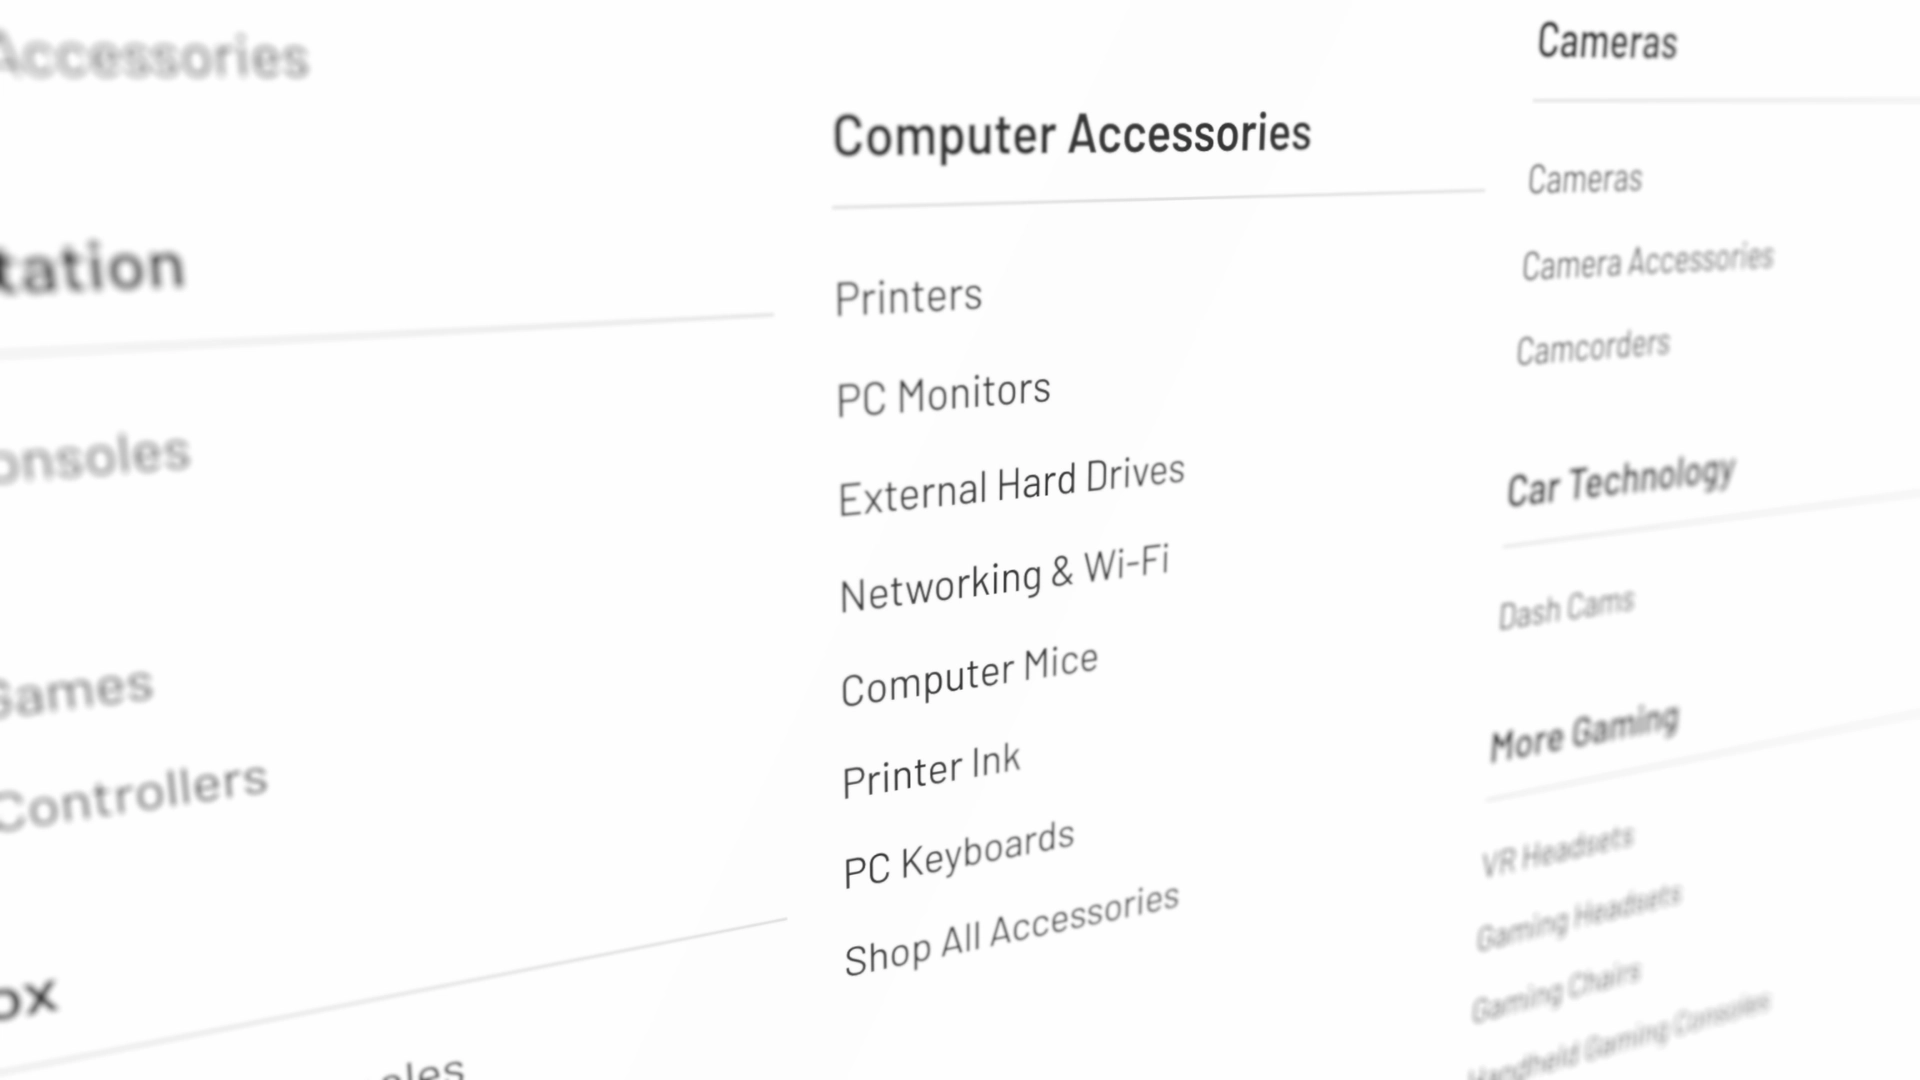Viewport: 1920px width, 1080px height.
Task: Open the Cameras link below the heading
Action: [x=1585, y=179]
